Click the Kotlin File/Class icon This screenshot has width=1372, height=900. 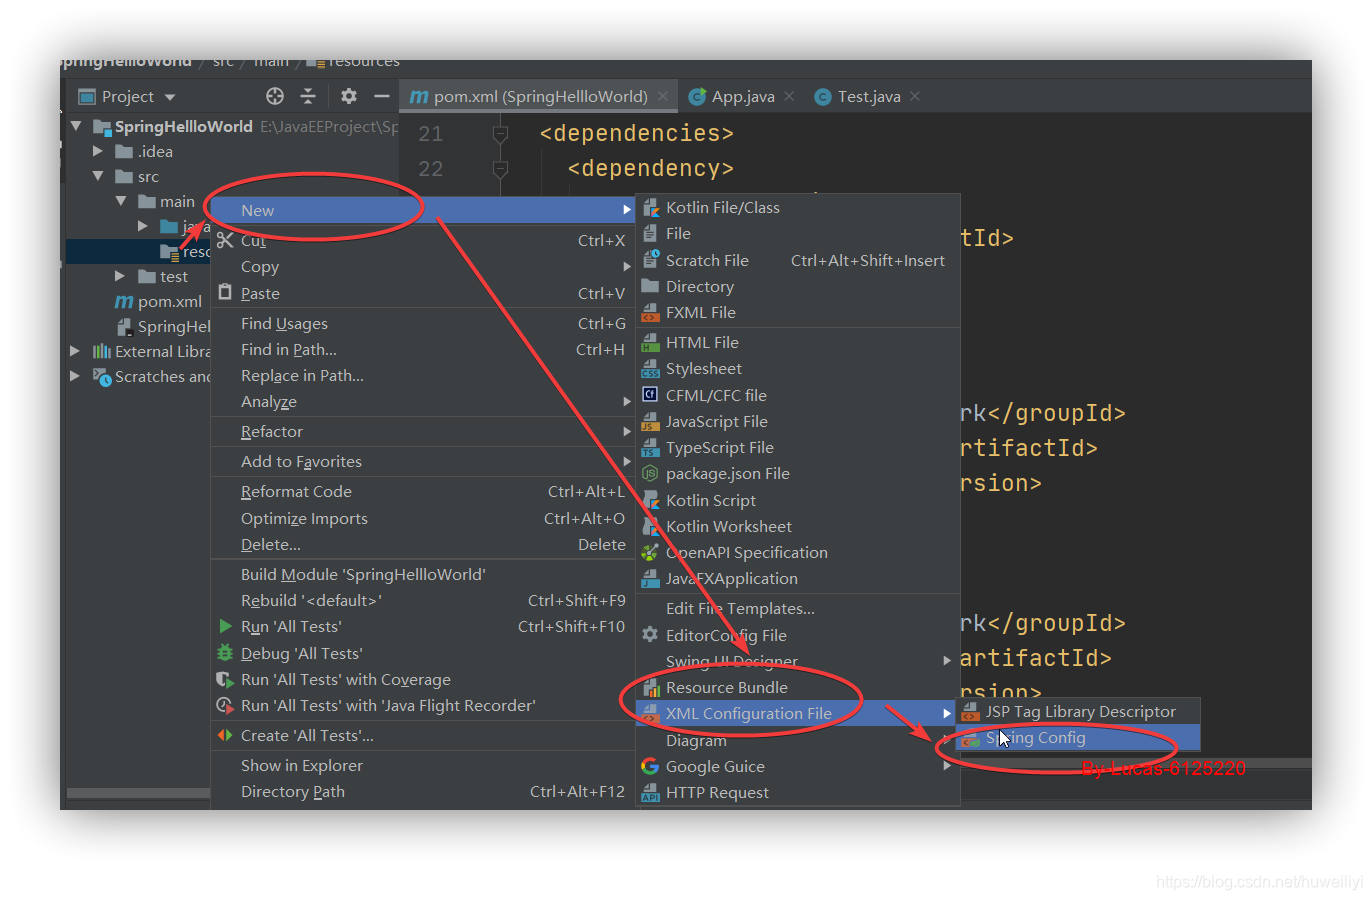point(650,207)
